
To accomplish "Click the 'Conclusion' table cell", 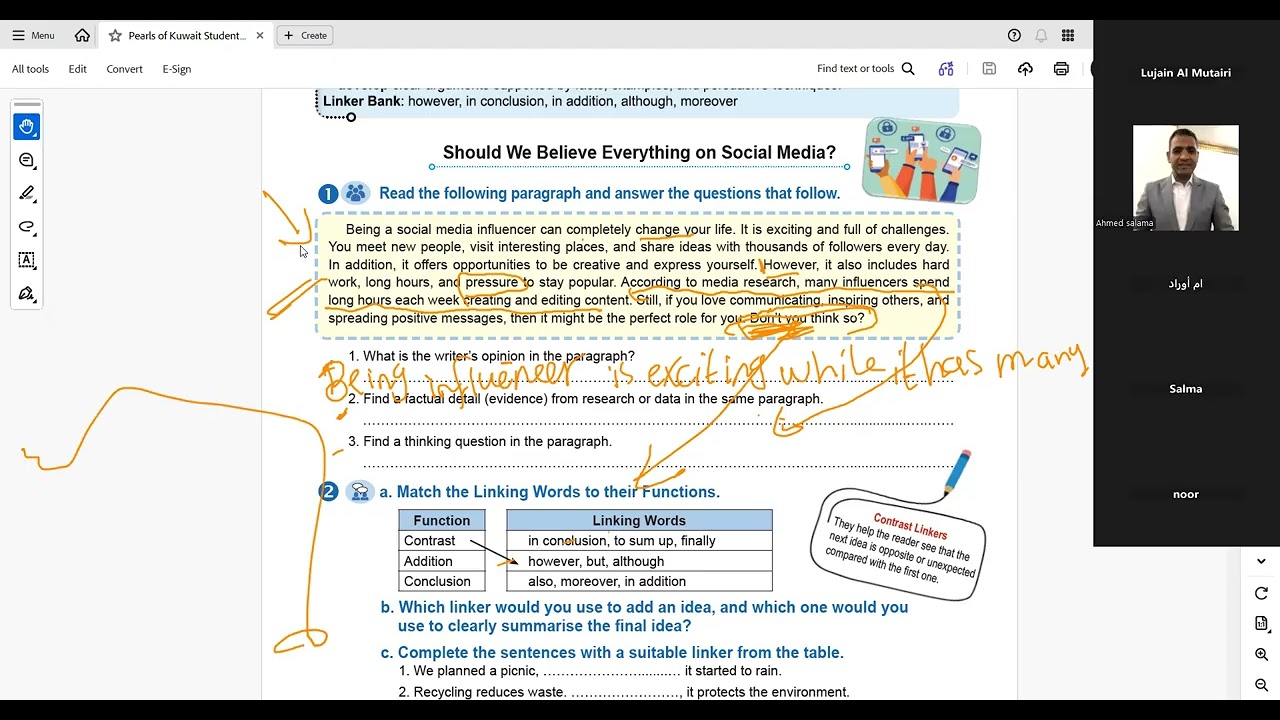I will pyautogui.click(x=442, y=581).
